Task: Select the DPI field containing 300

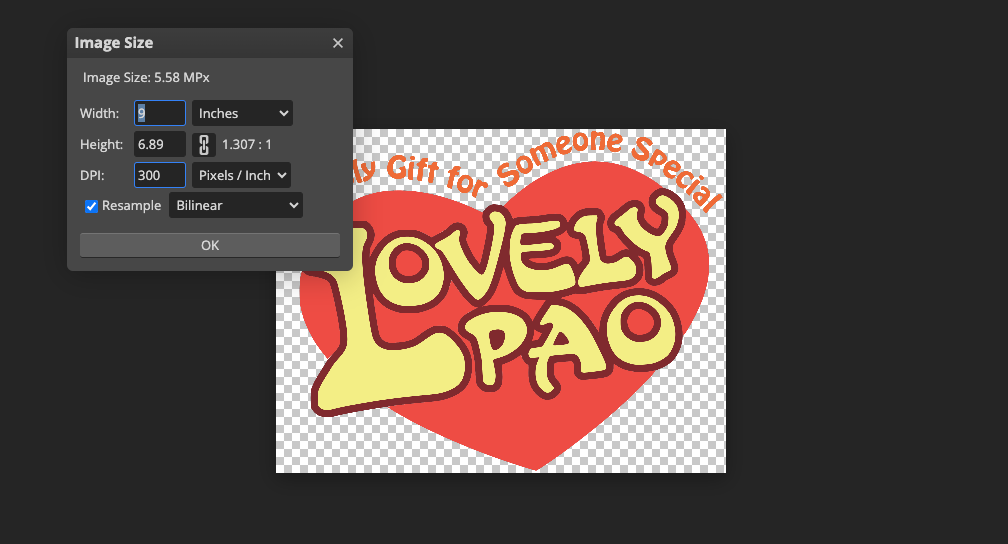Action: (160, 175)
